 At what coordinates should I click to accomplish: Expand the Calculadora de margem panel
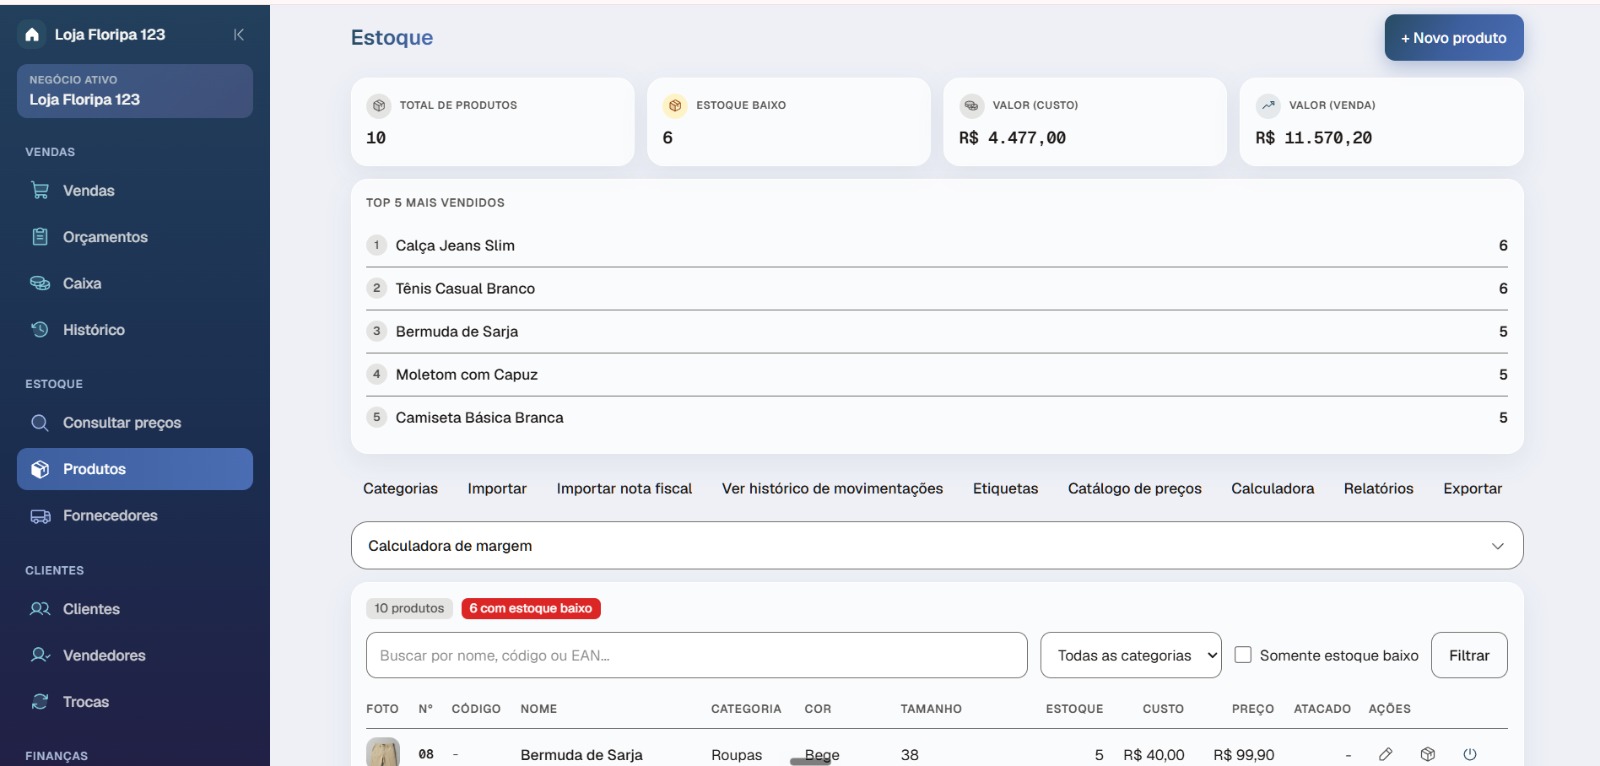(x=937, y=546)
